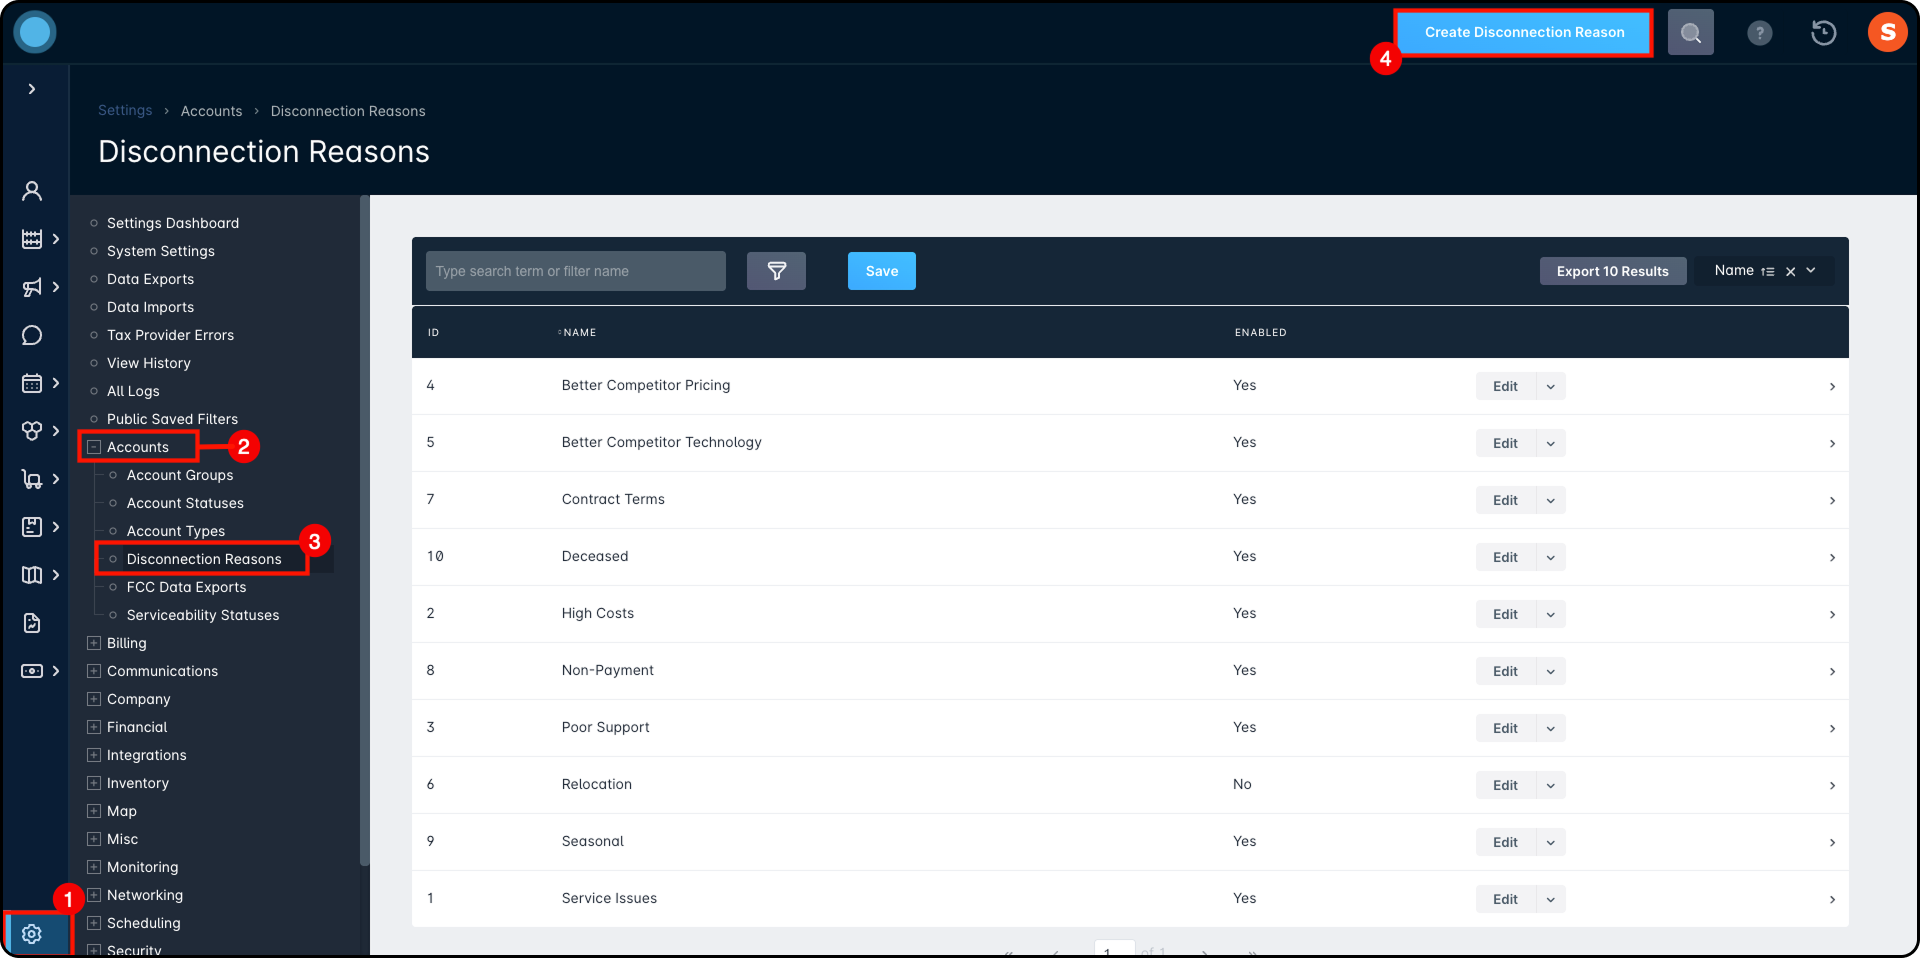Open Data Exports in the tree
This screenshot has height=958, width=1920.
pos(151,279)
